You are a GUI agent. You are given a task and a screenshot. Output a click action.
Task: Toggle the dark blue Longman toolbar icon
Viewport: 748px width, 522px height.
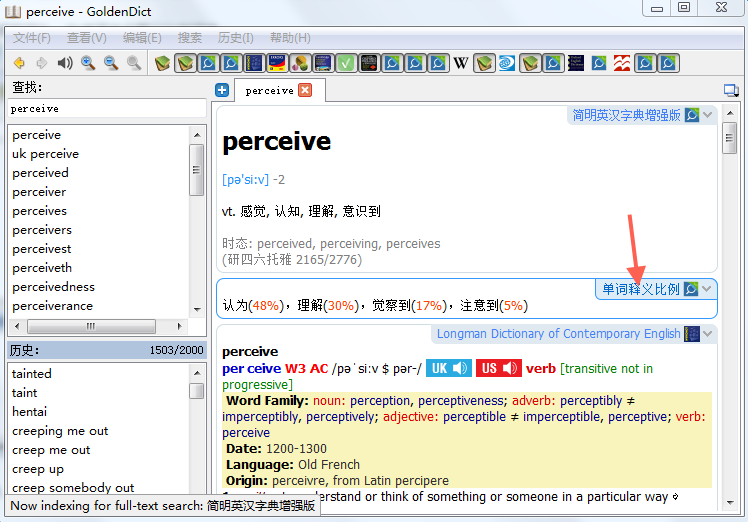pyautogui.click(x=254, y=63)
